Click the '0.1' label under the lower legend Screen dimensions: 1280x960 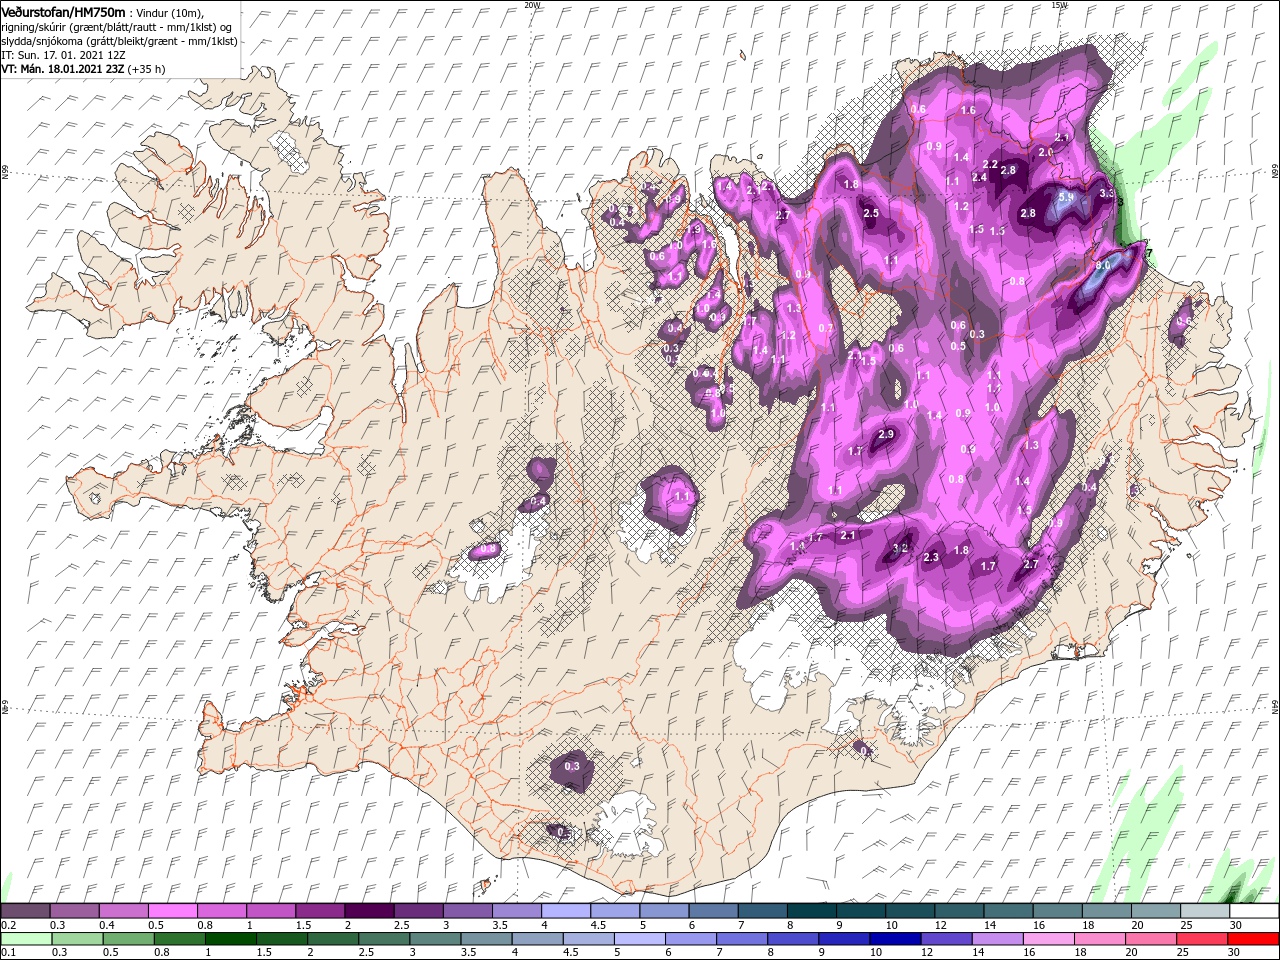click(x=7, y=953)
